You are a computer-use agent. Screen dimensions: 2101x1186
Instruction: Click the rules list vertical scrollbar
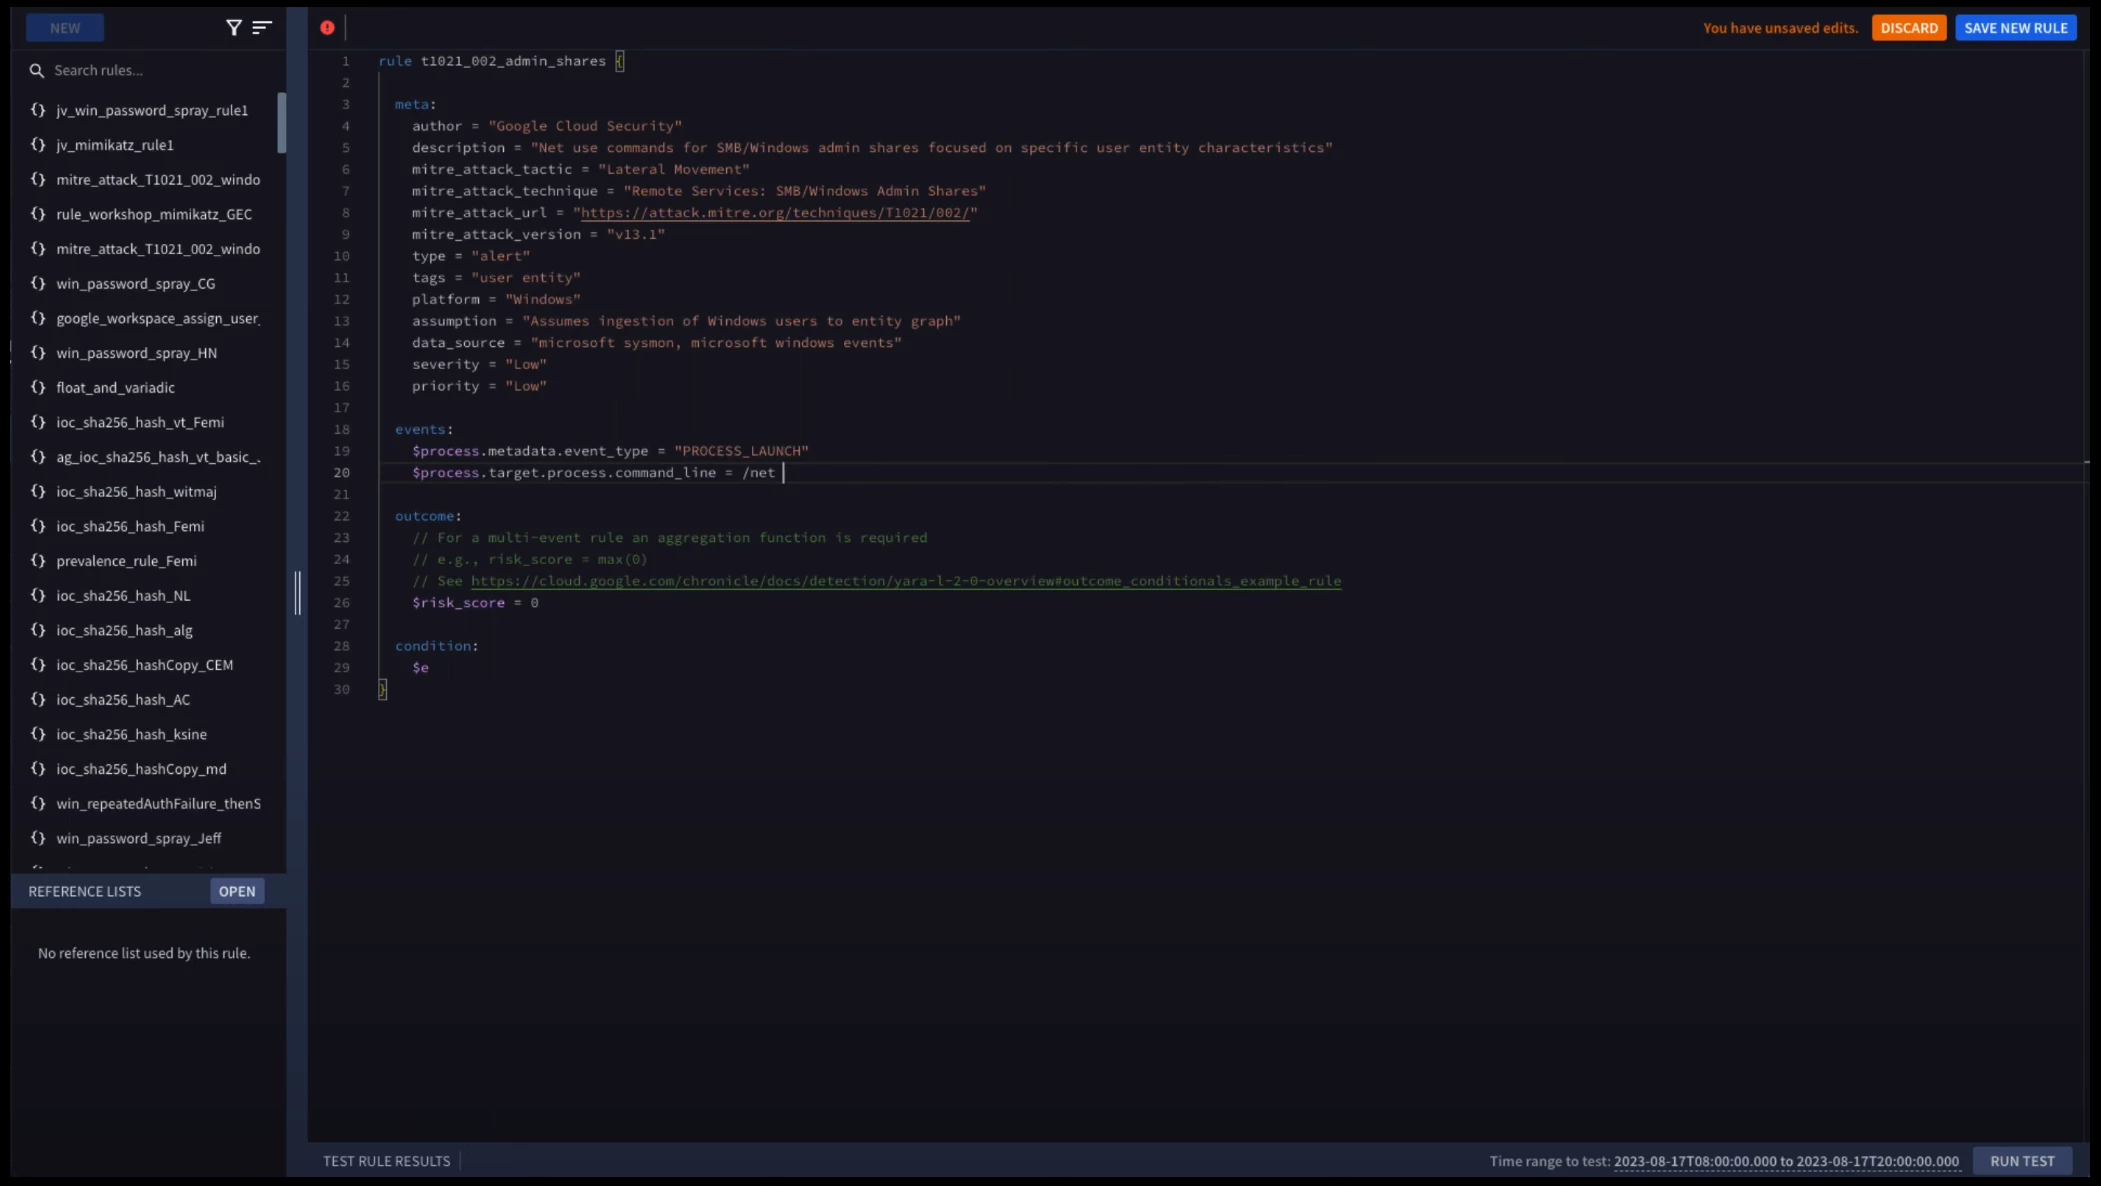(x=282, y=123)
